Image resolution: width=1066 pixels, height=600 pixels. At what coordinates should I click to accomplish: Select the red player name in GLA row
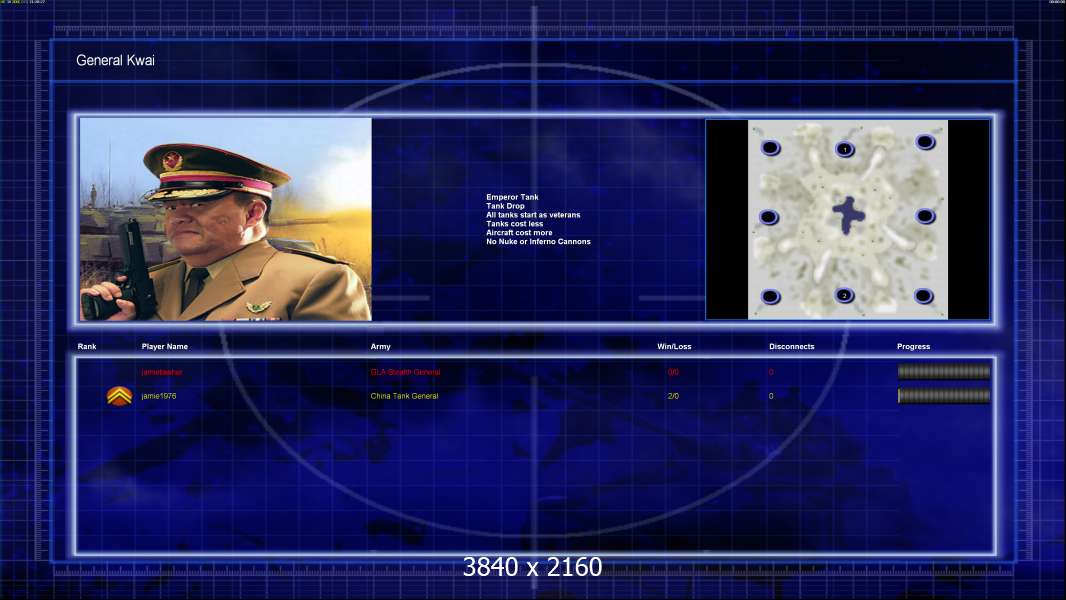pyautogui.click(x=162, y=372)
